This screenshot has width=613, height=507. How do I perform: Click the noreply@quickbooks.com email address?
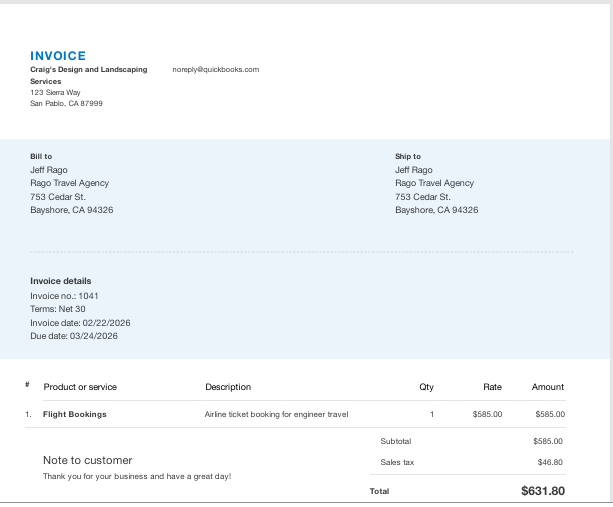pos(215,70)
